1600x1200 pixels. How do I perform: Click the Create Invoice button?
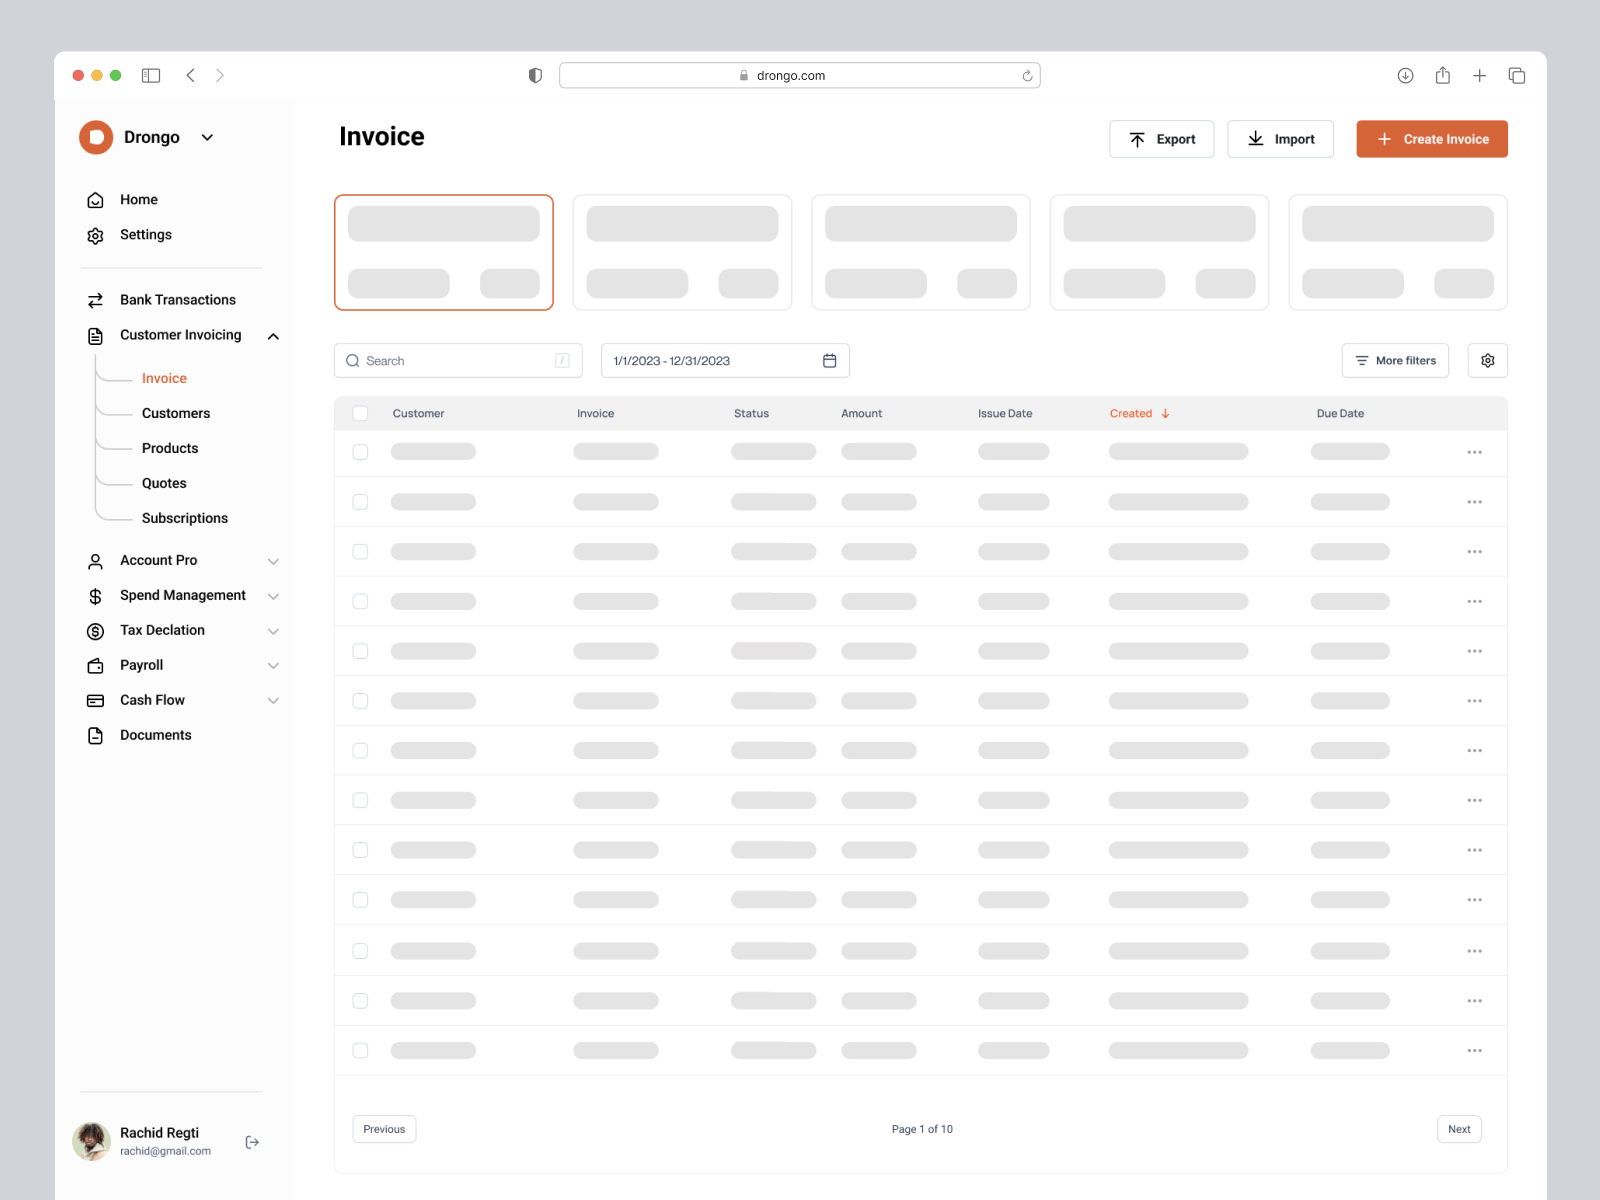[x=1431, y=139]
